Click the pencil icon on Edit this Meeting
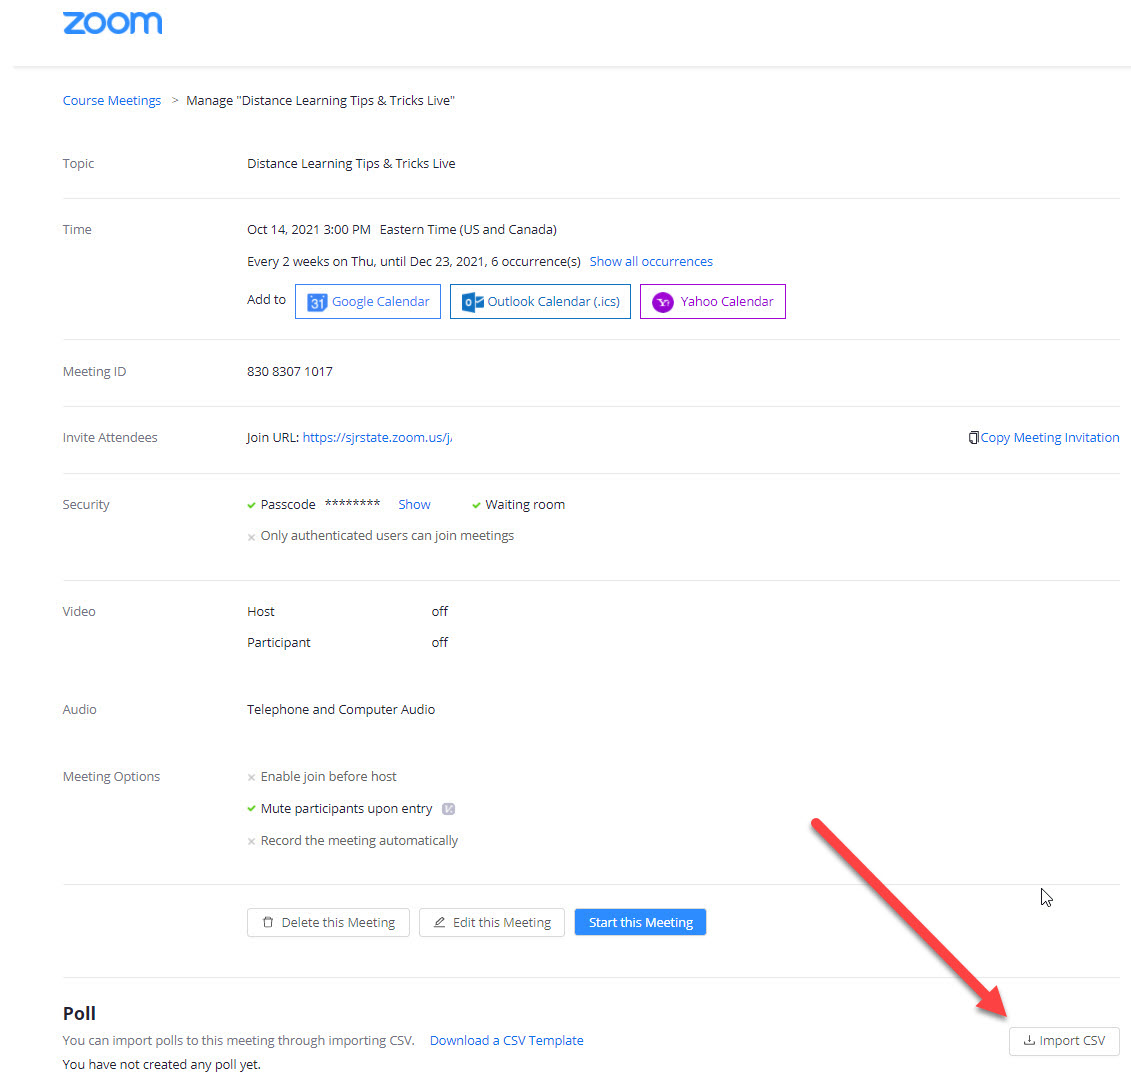The height and width of the screenshot is (1079, 1131). pos(438,922)
